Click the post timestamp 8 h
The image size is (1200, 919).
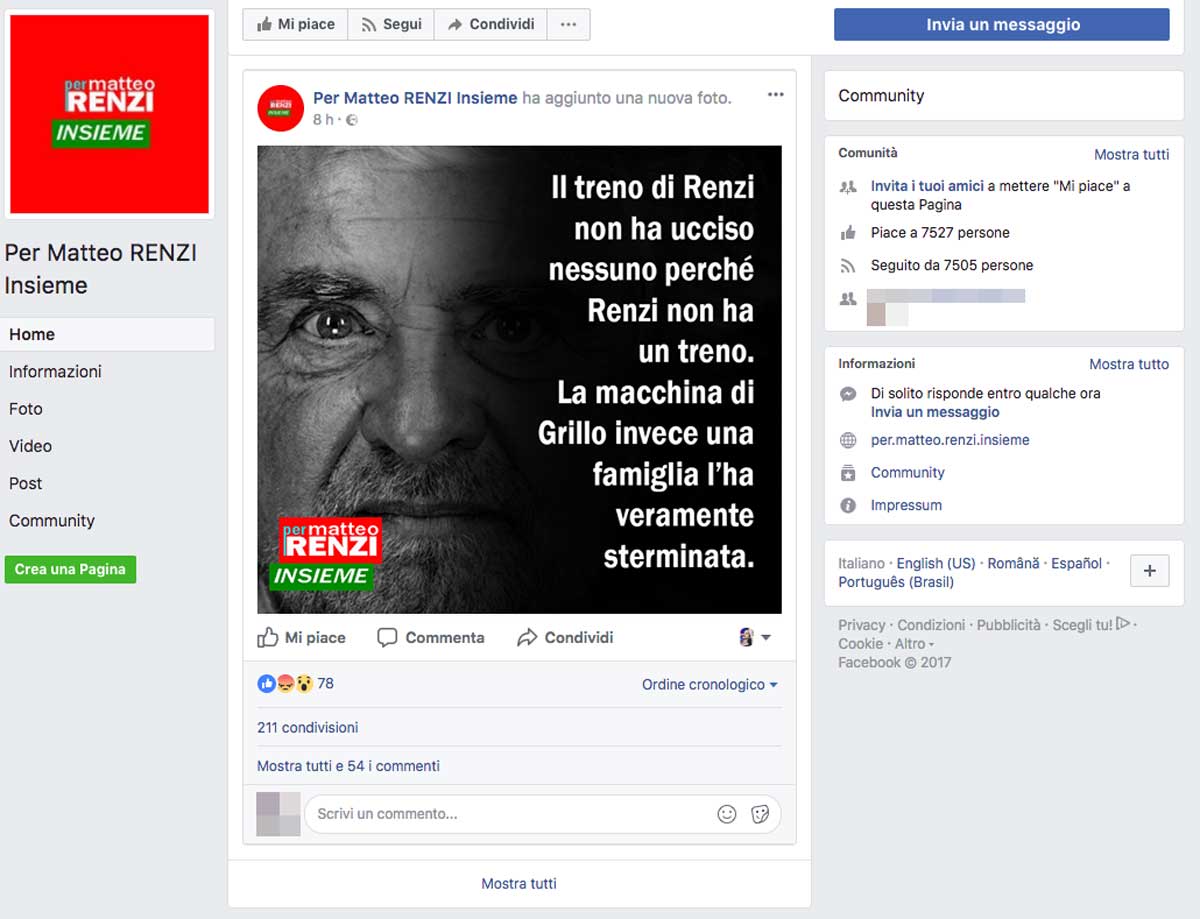(323, 120)
